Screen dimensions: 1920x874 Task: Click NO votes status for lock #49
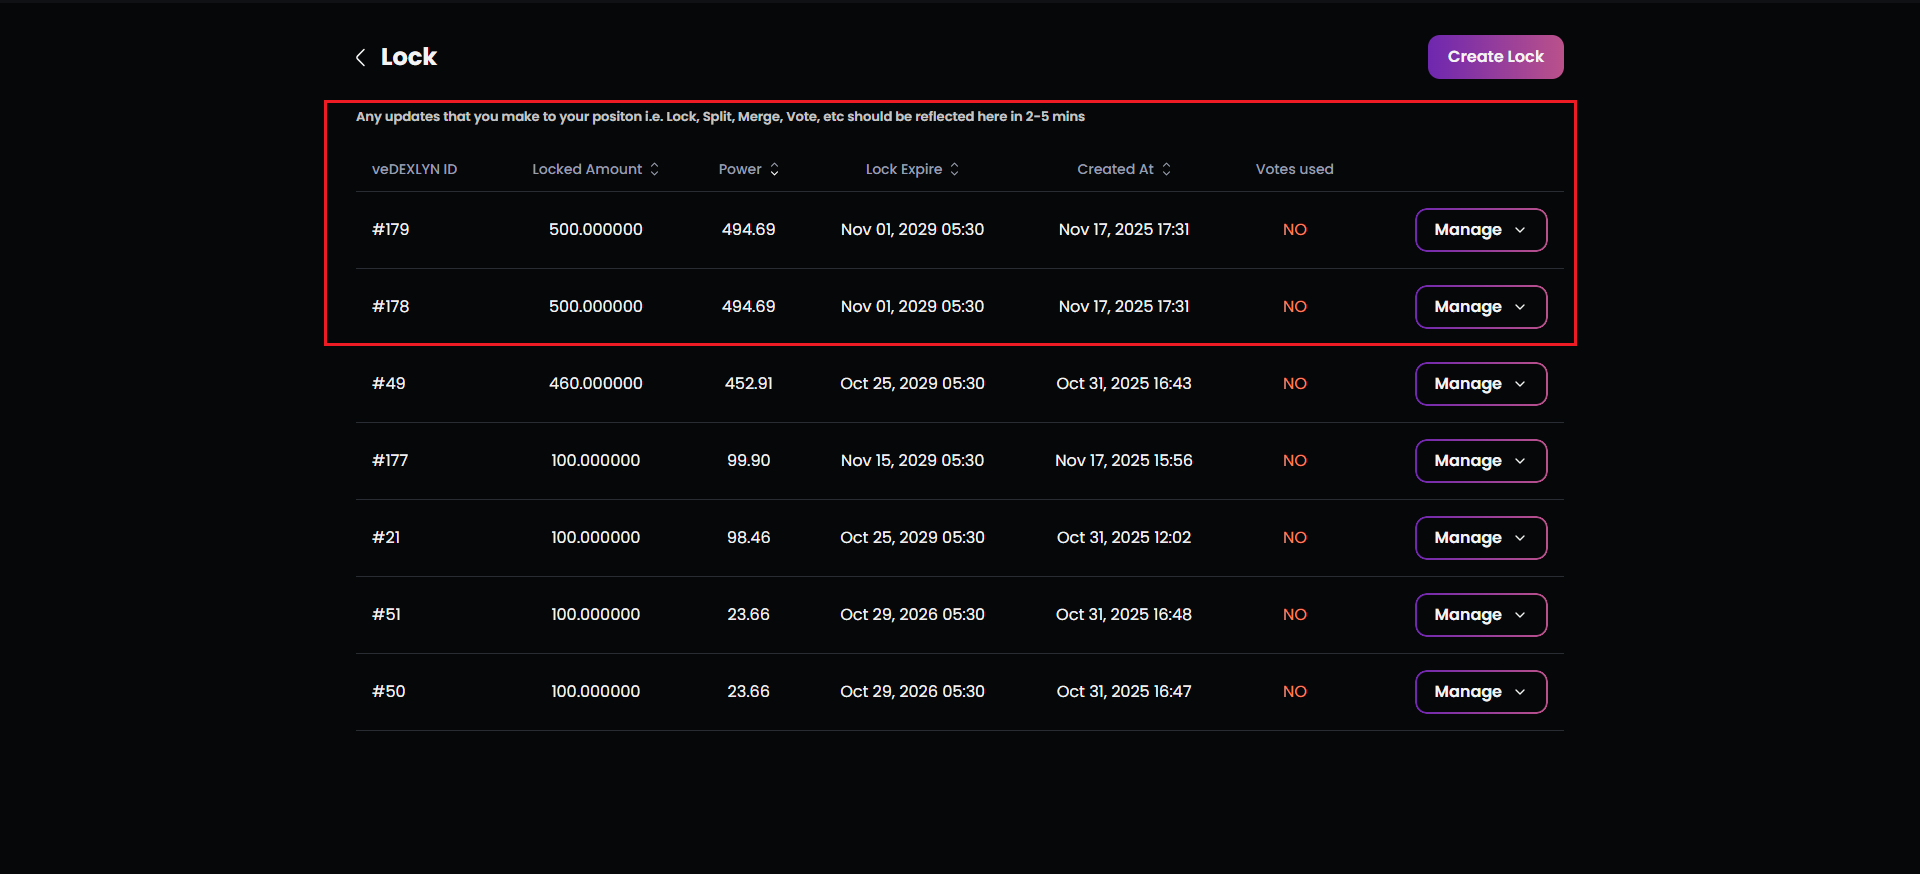click(1294, 384)
